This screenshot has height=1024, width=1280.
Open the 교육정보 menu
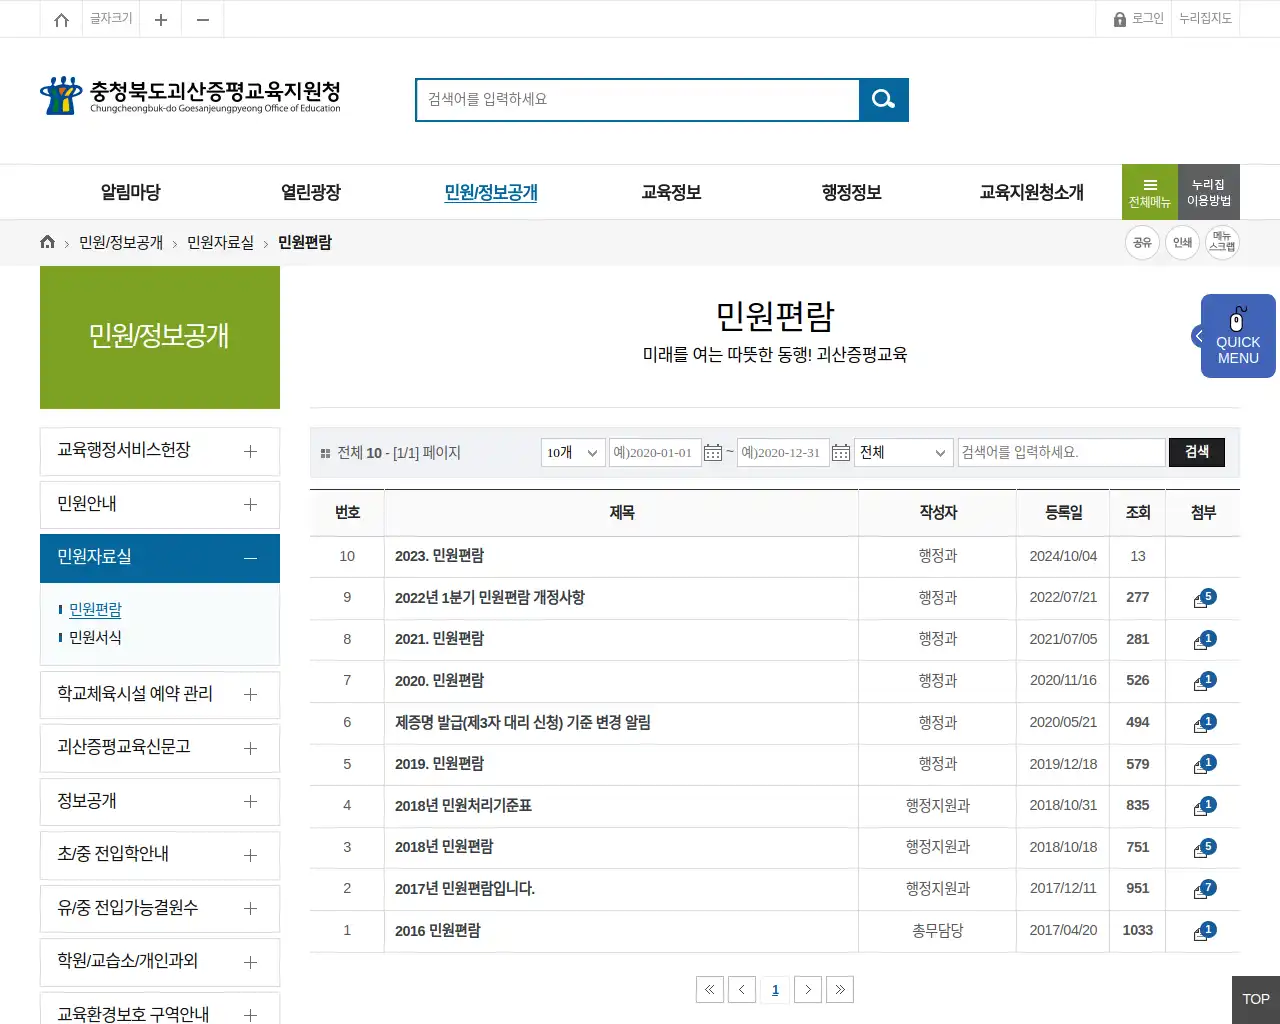click(671, 192)
